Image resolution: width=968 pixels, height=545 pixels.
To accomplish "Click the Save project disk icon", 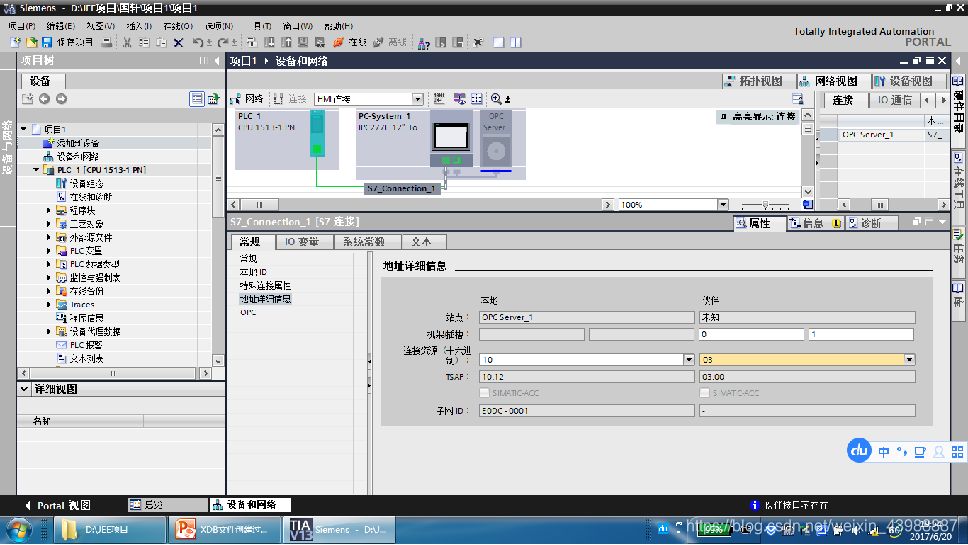I will 47,43.
